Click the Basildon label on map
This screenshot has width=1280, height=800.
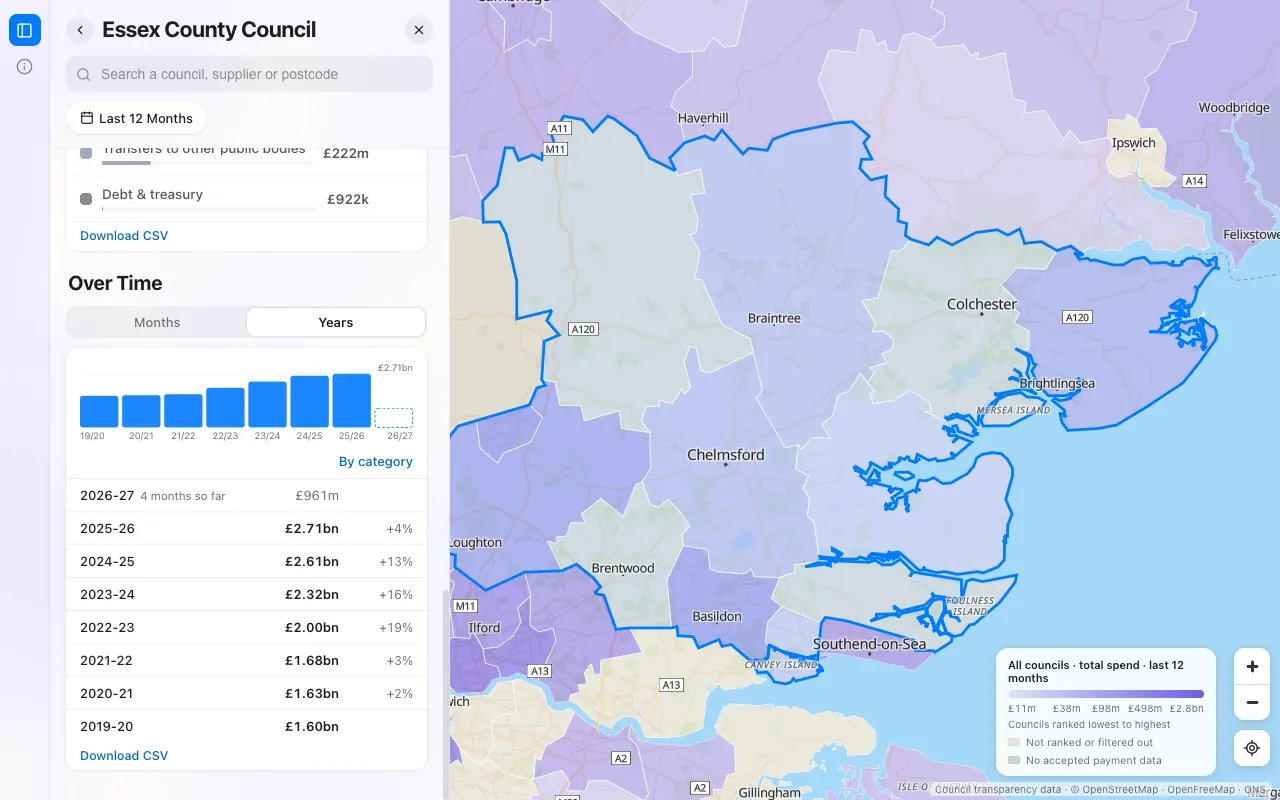coord(717,617)
